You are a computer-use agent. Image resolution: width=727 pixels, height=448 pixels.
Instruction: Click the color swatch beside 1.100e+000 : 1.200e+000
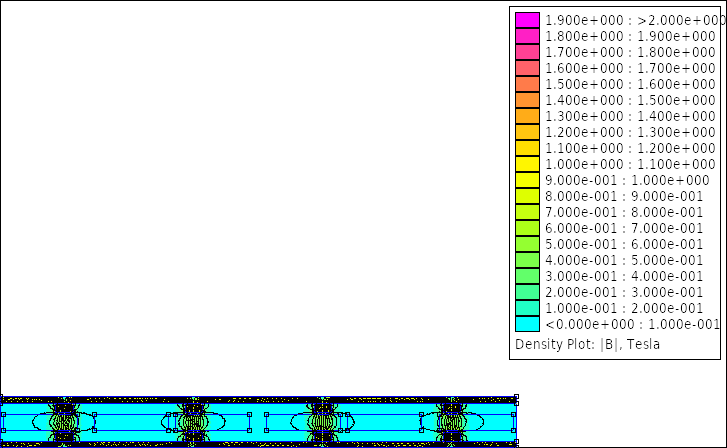[x=527, y=148]
